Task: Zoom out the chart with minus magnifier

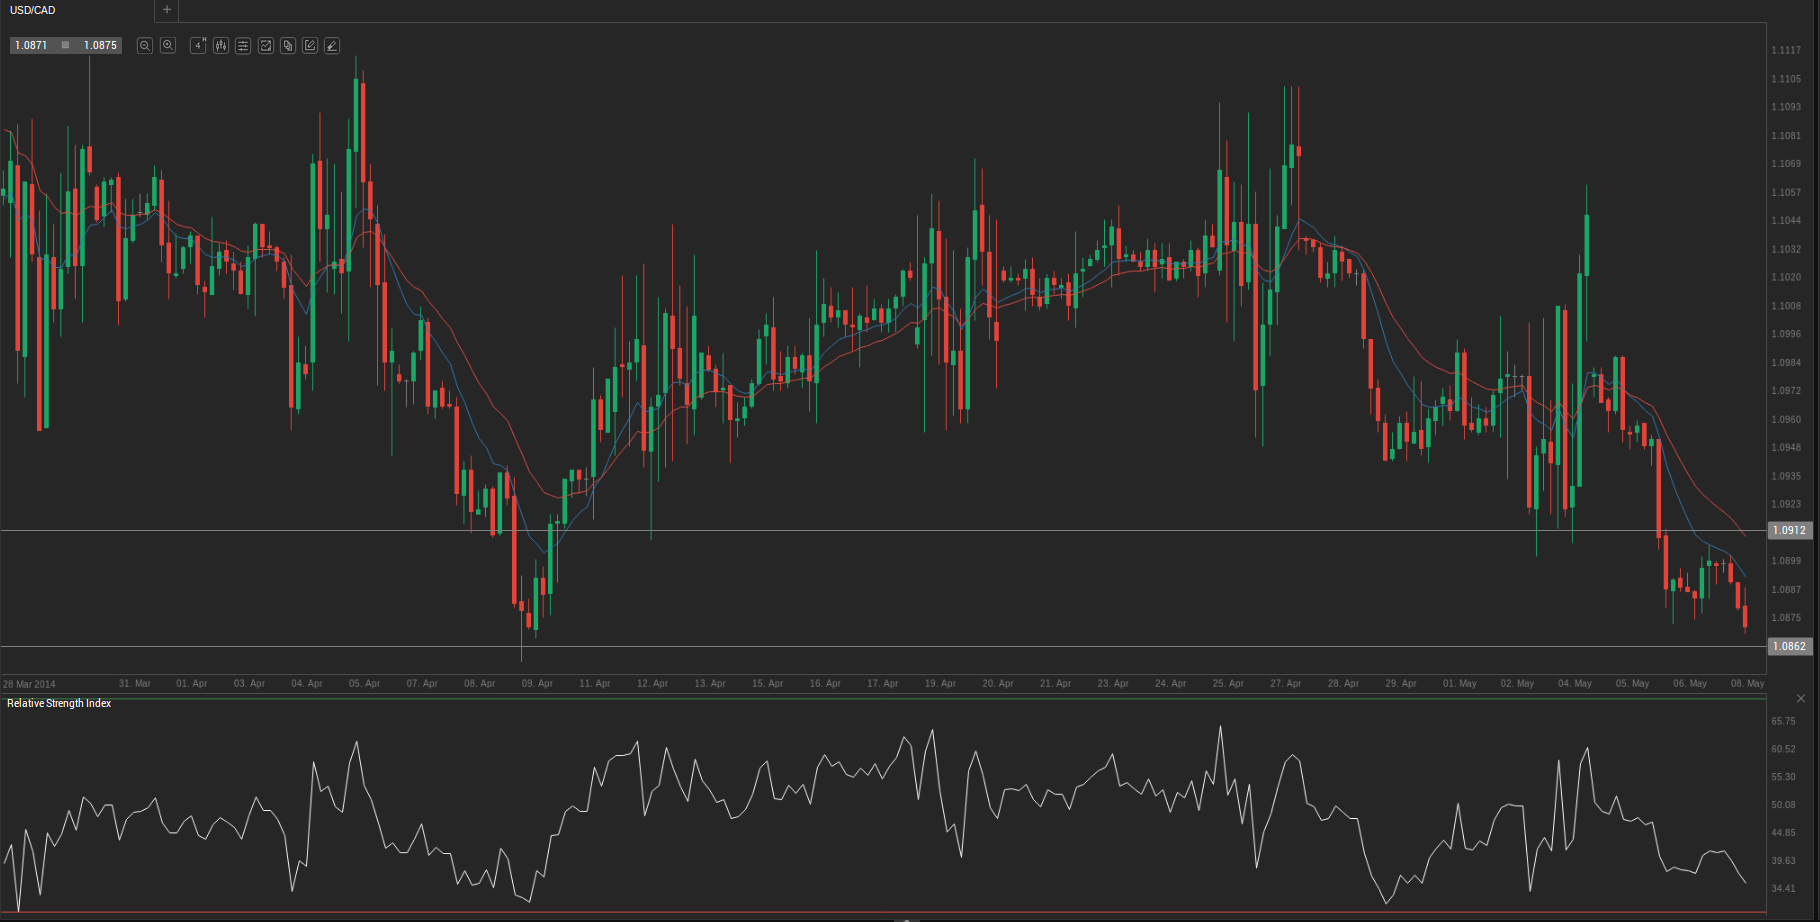Action: coord(145,46)
